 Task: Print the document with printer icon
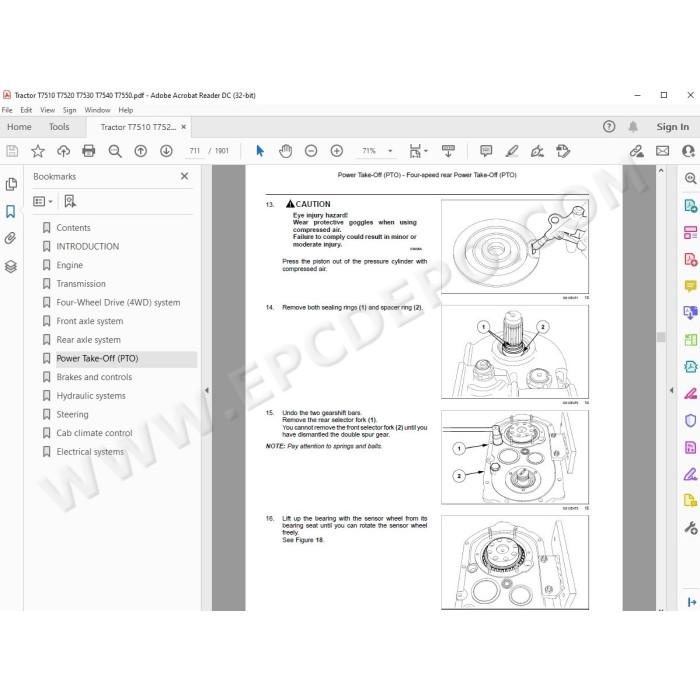pos(89,151)
